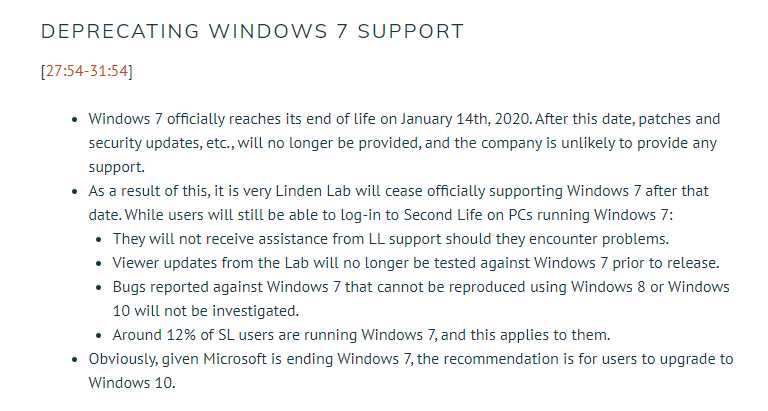Click the text '10 will not be investigated'

coord(205,311)
